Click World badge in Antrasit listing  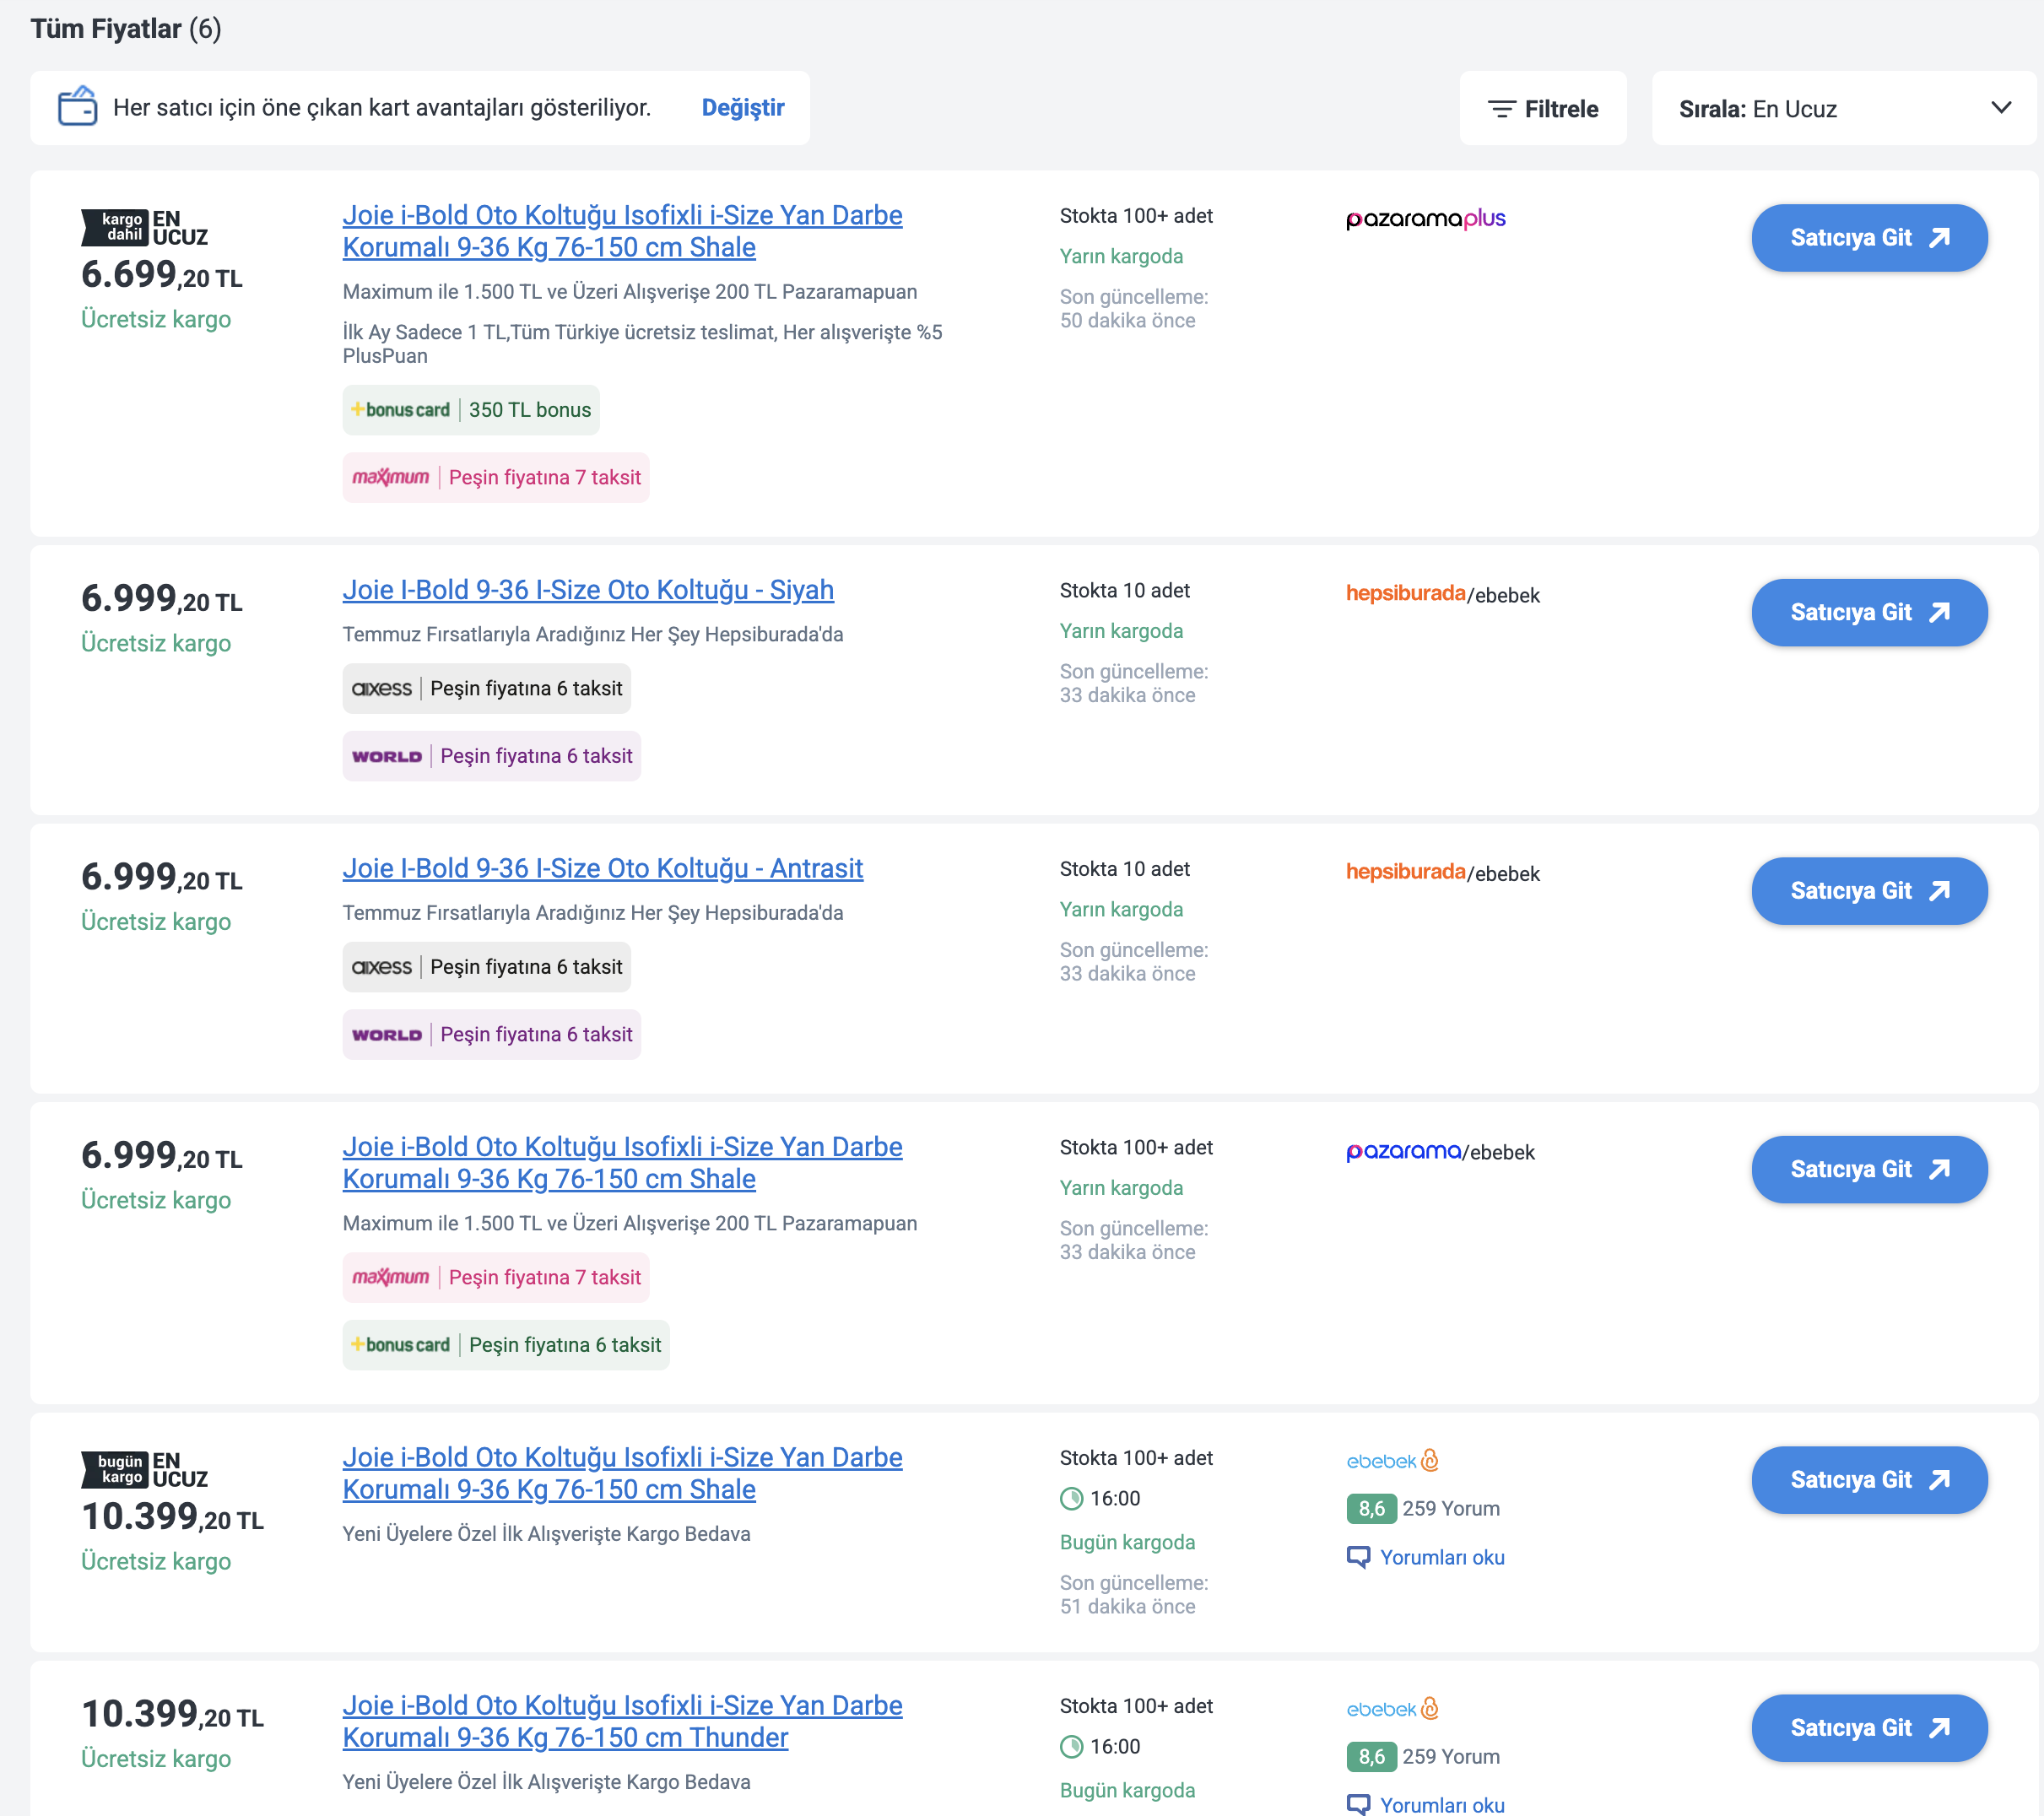coord(491,1035)
